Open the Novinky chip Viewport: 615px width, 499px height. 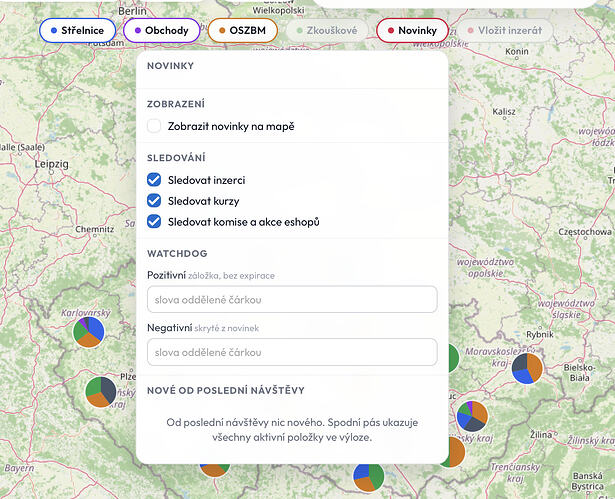click(412, 30)
